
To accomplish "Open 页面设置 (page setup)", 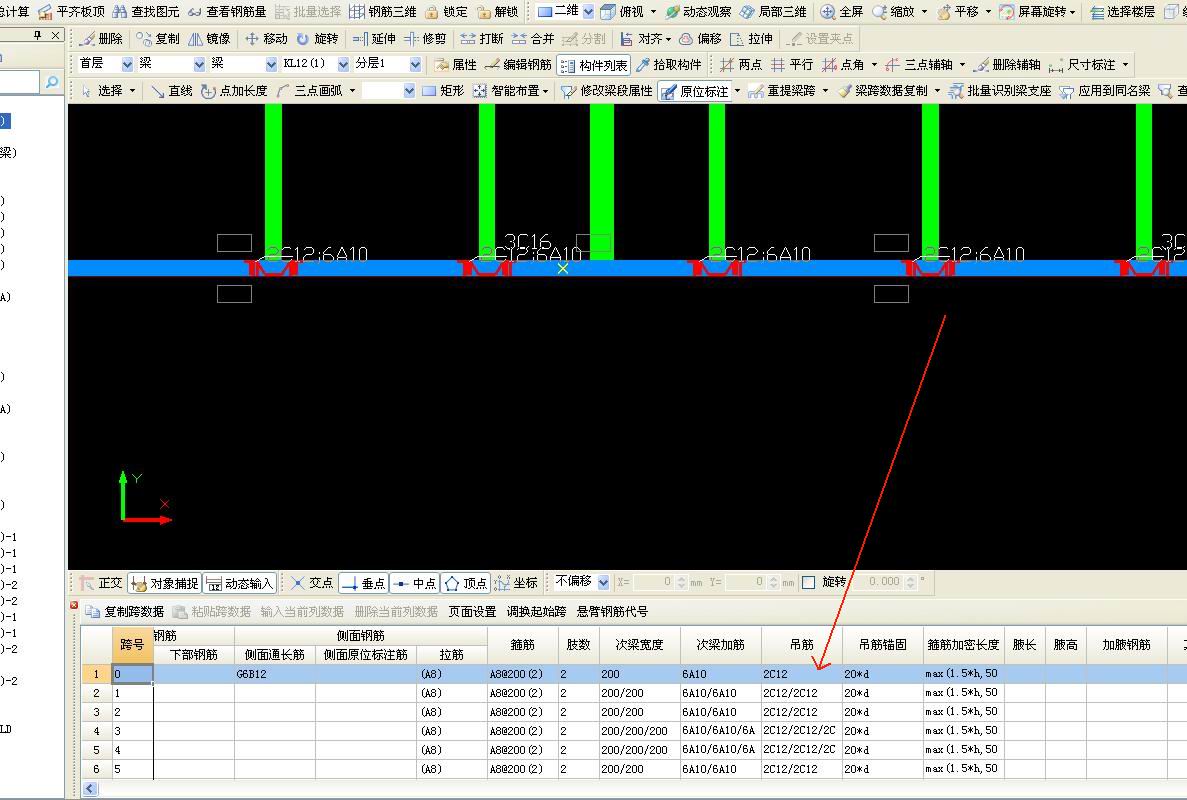I will click(472, 612).
